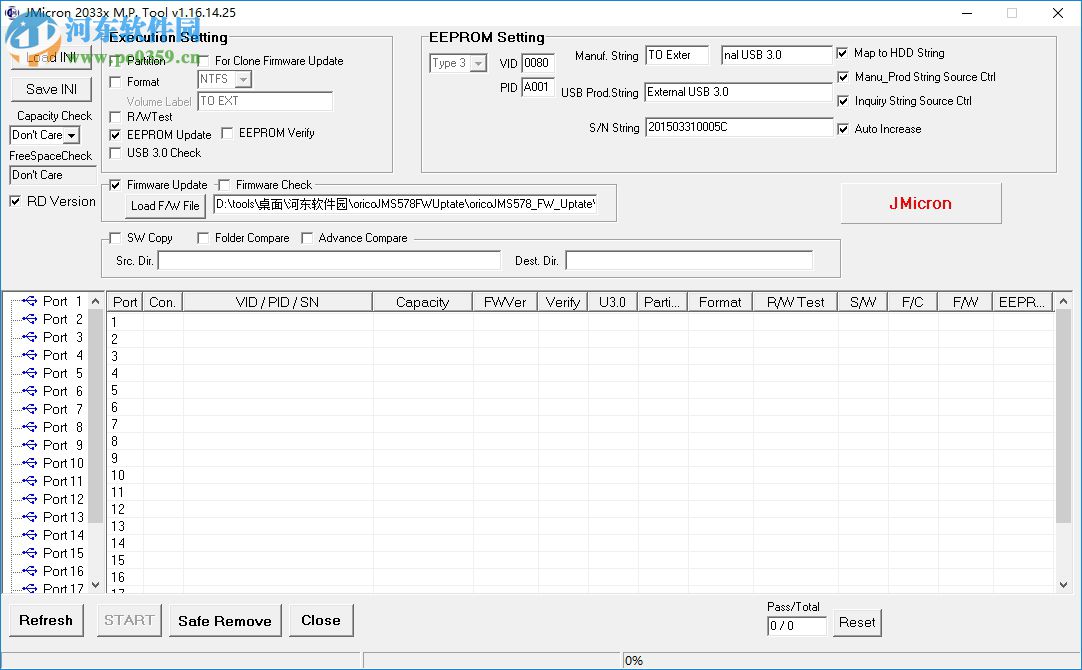Click the USB icon beside Port 6

pyautogui.click(x=30, y=391)
